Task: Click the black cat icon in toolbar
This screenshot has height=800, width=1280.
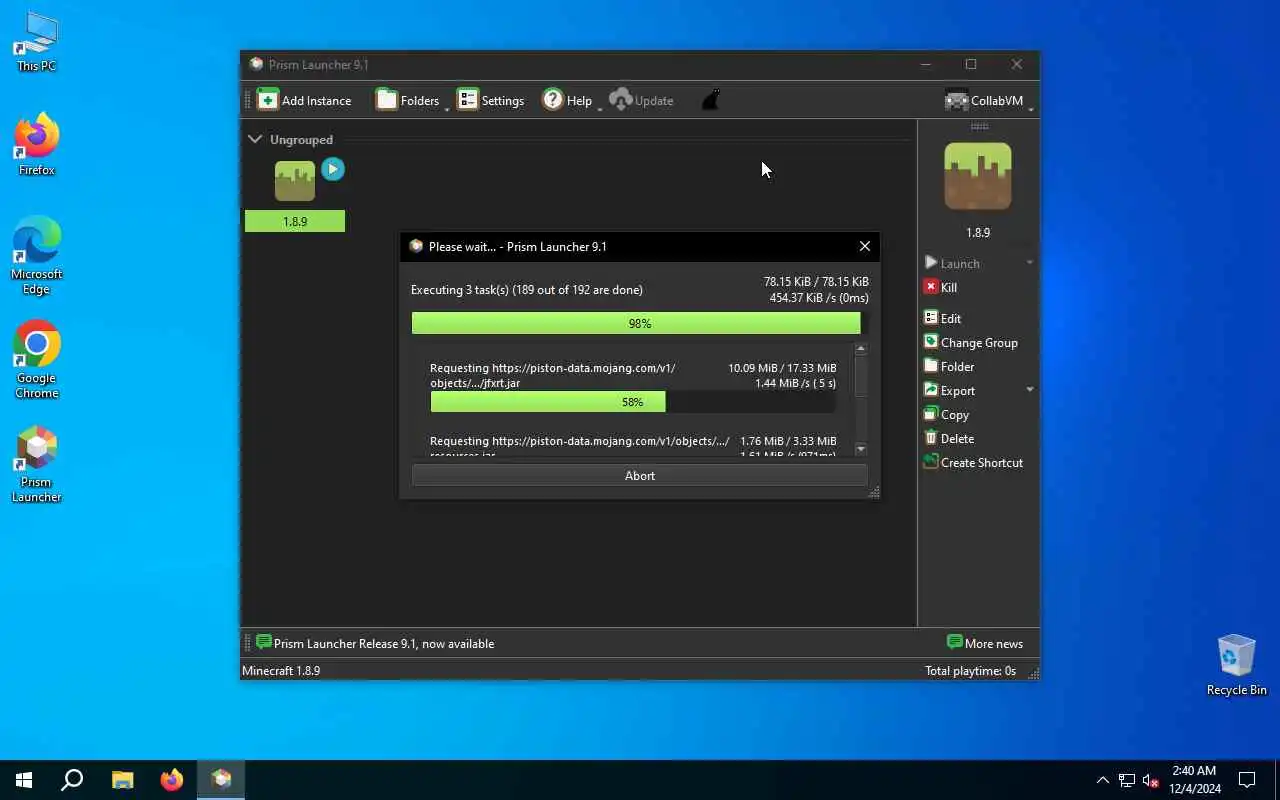Action: [710, 100]
